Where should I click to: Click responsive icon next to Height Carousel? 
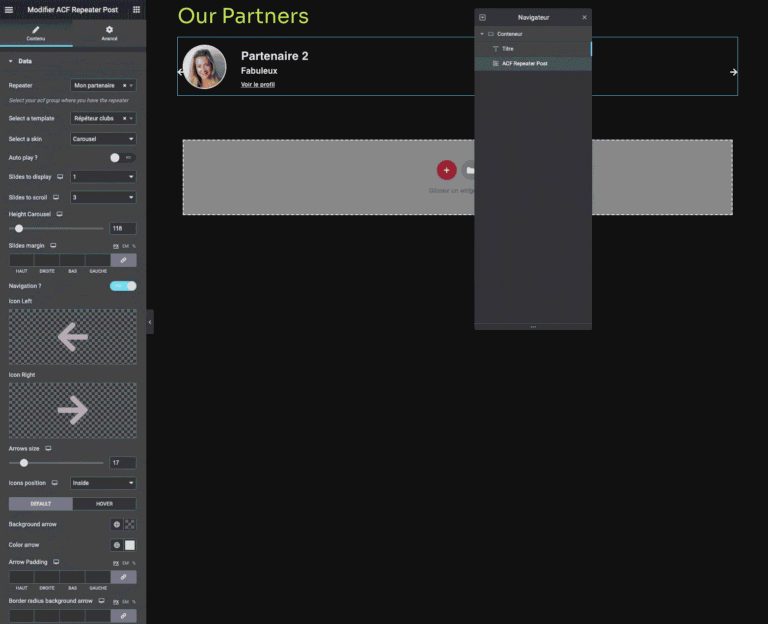coord(59,214)
